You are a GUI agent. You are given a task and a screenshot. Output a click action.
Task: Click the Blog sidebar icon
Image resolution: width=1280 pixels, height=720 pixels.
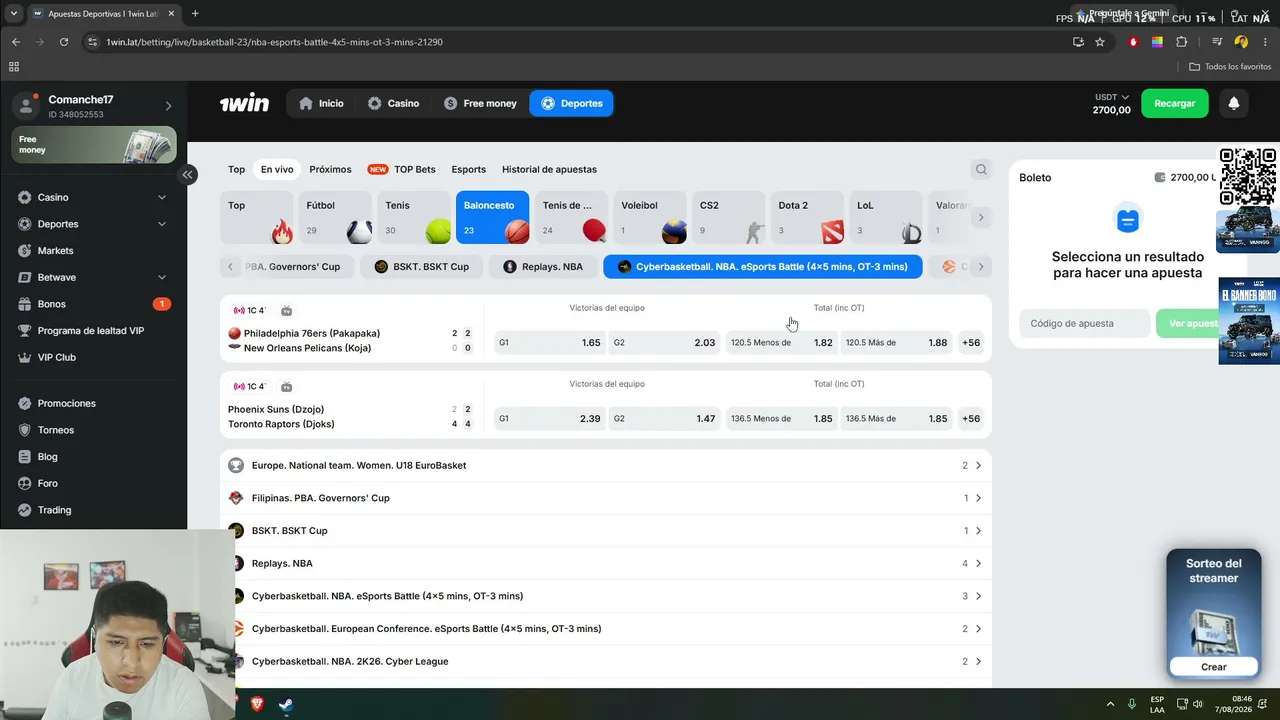click(x=25, y=456)
